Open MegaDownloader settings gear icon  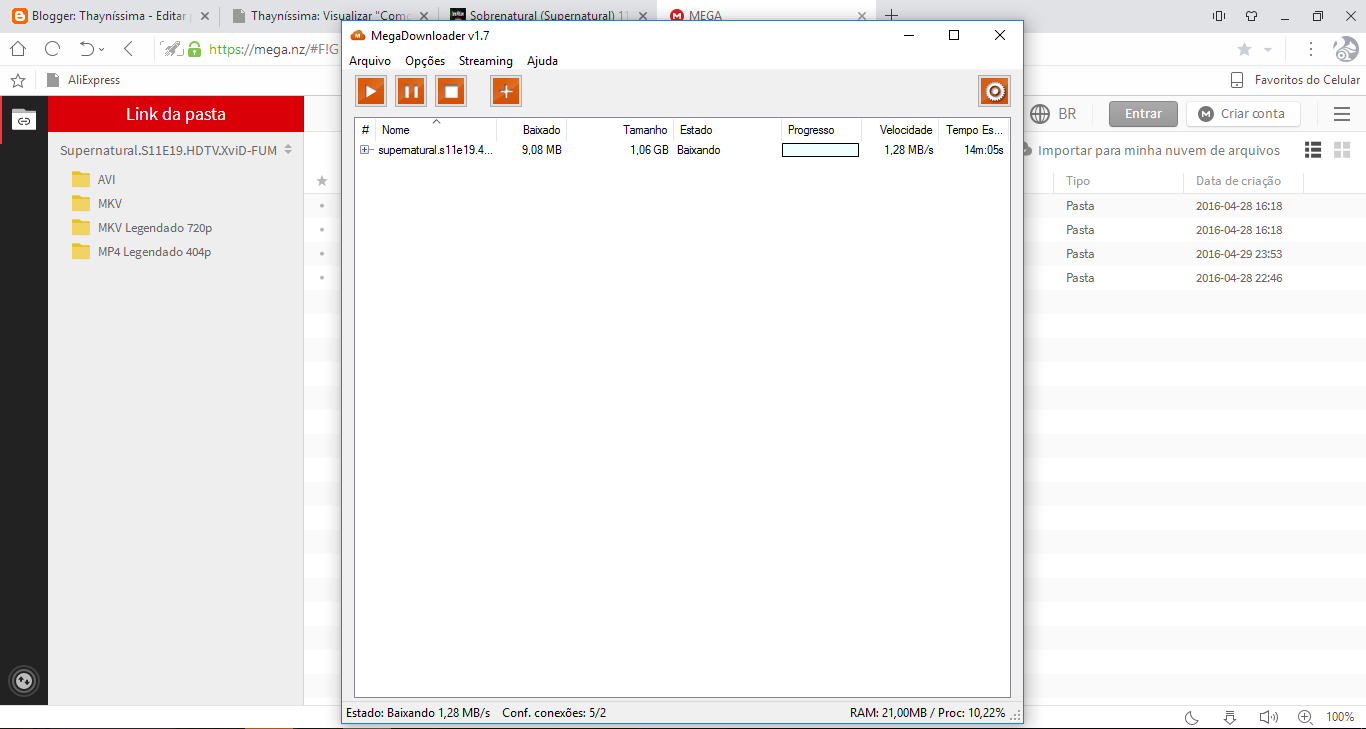pyautogui.click(x=994, y=91)
